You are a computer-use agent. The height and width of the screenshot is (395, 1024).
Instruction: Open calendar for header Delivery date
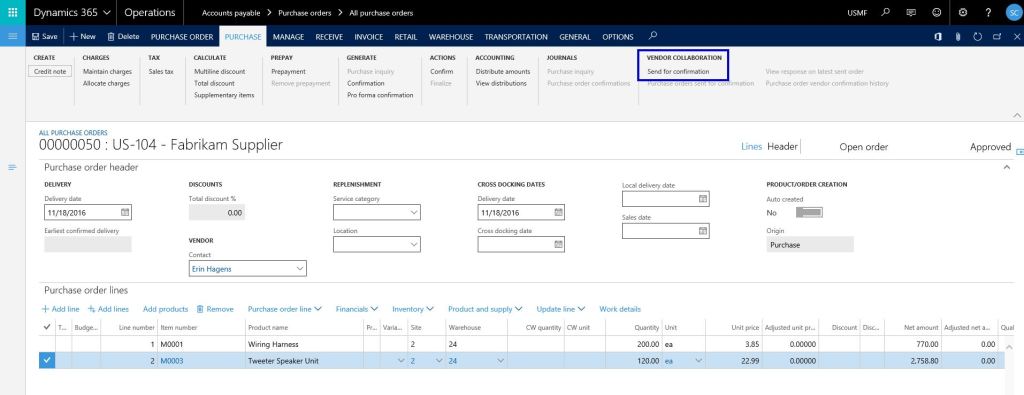(125, 212)
